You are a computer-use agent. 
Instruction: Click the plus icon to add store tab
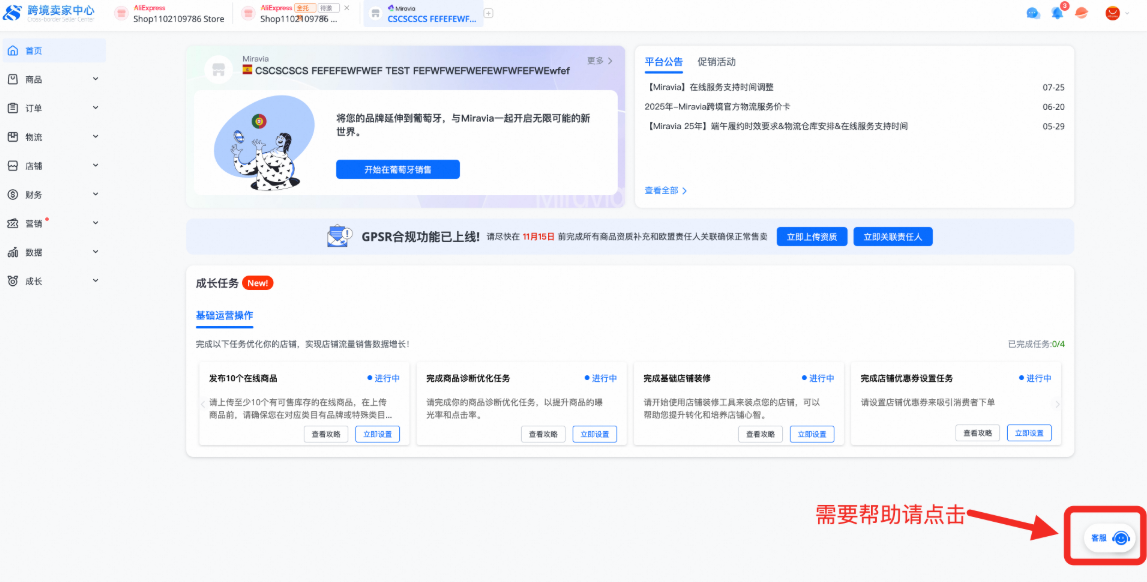(x=489, y=13)
